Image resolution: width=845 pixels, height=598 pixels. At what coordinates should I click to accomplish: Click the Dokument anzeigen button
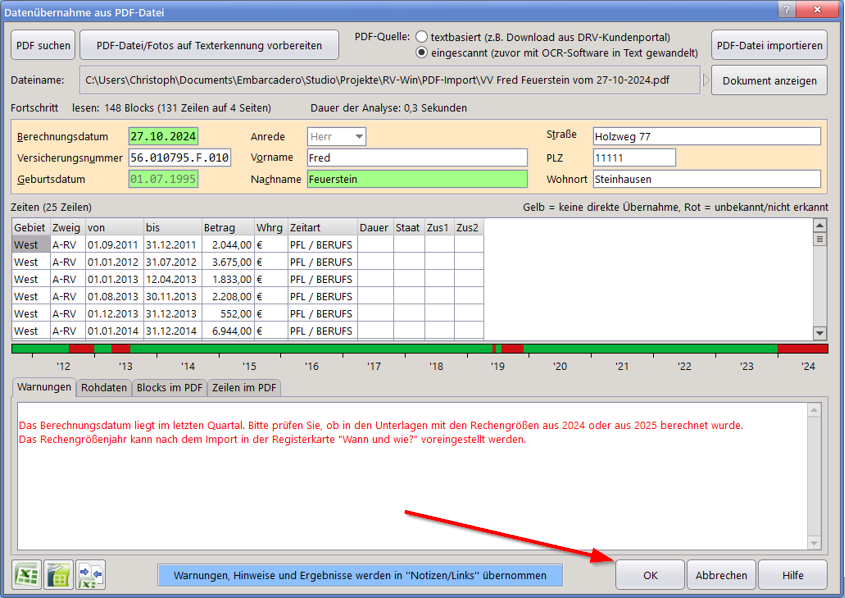coord(769,80)
